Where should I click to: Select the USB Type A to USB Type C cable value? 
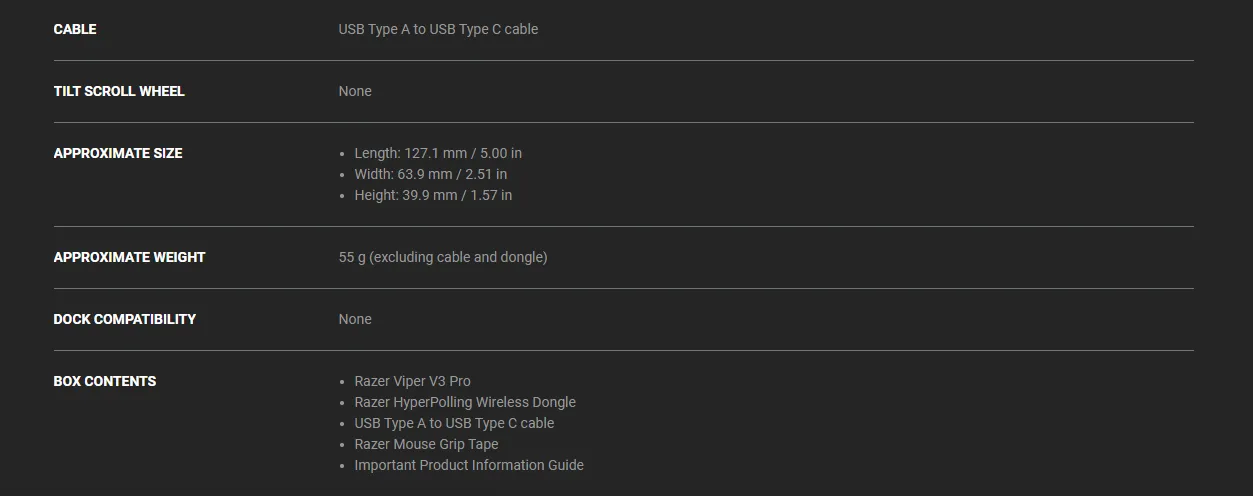438,29
